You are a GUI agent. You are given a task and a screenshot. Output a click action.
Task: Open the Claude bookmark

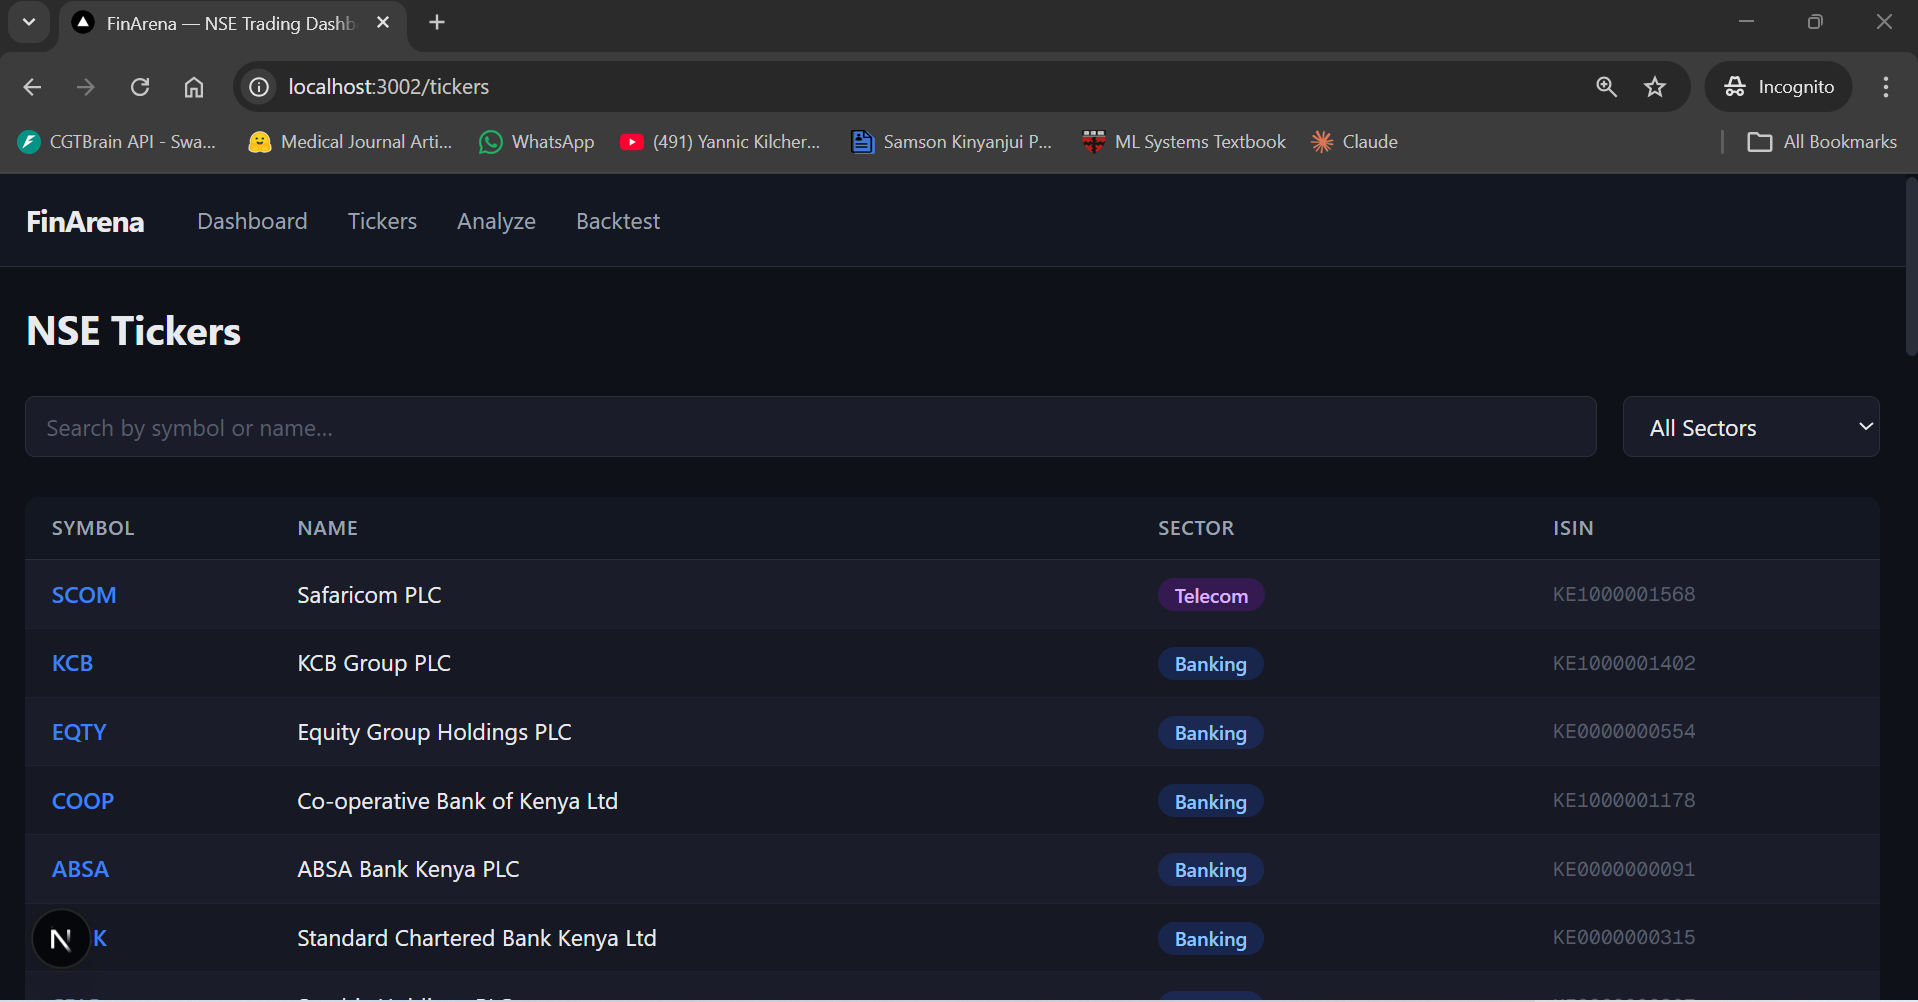coord(1353,141)
